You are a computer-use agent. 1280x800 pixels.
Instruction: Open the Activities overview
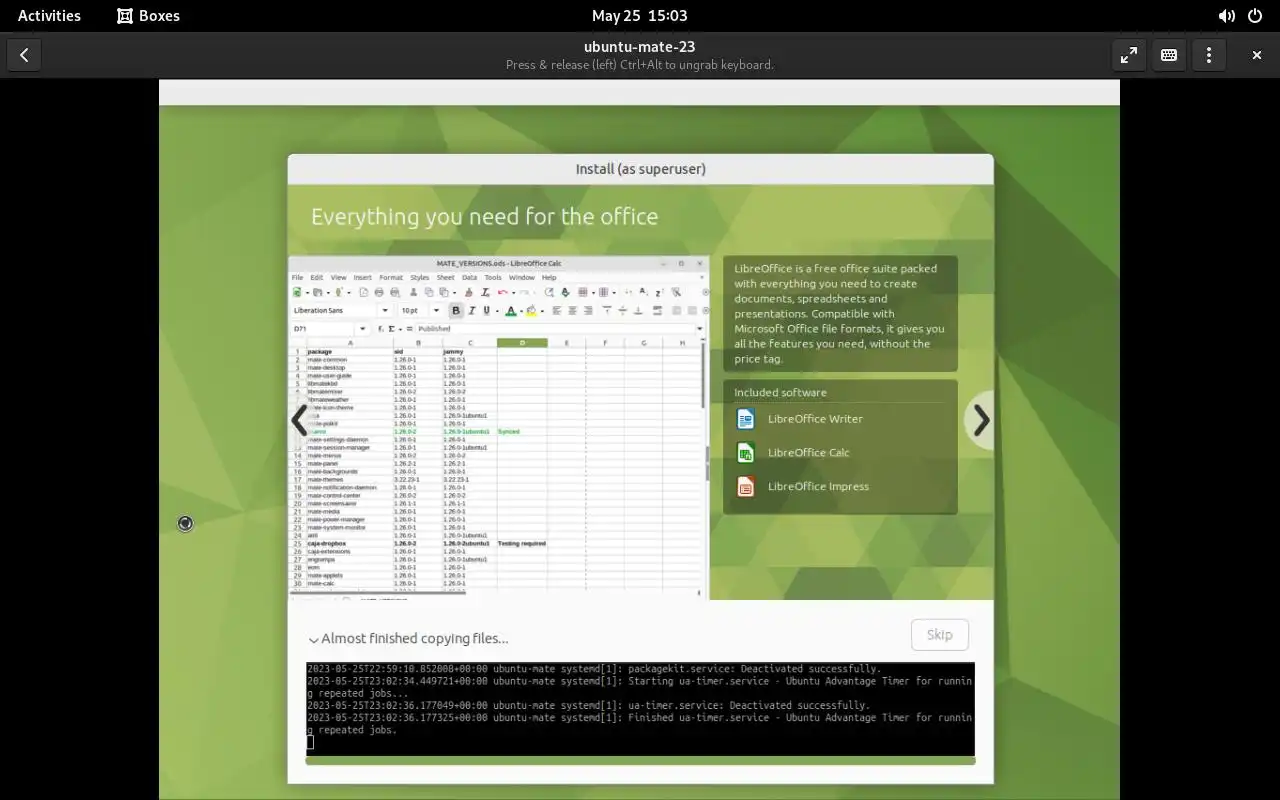click(49, 16)
